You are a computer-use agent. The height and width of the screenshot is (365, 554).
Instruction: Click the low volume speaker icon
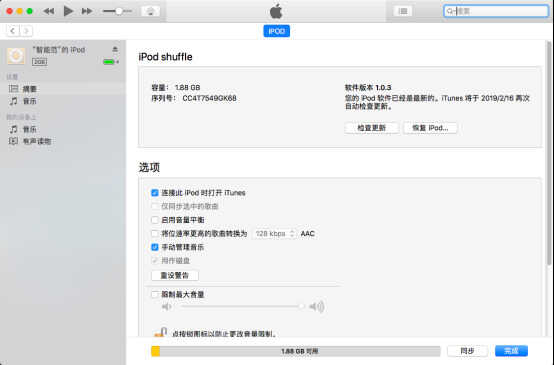click(166, 306)
